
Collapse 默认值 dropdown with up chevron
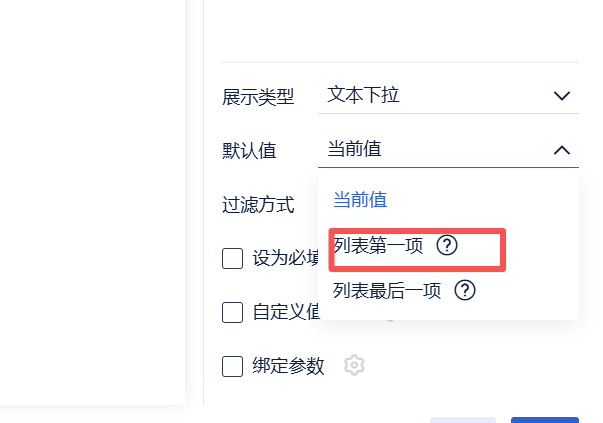coord(561,150)
